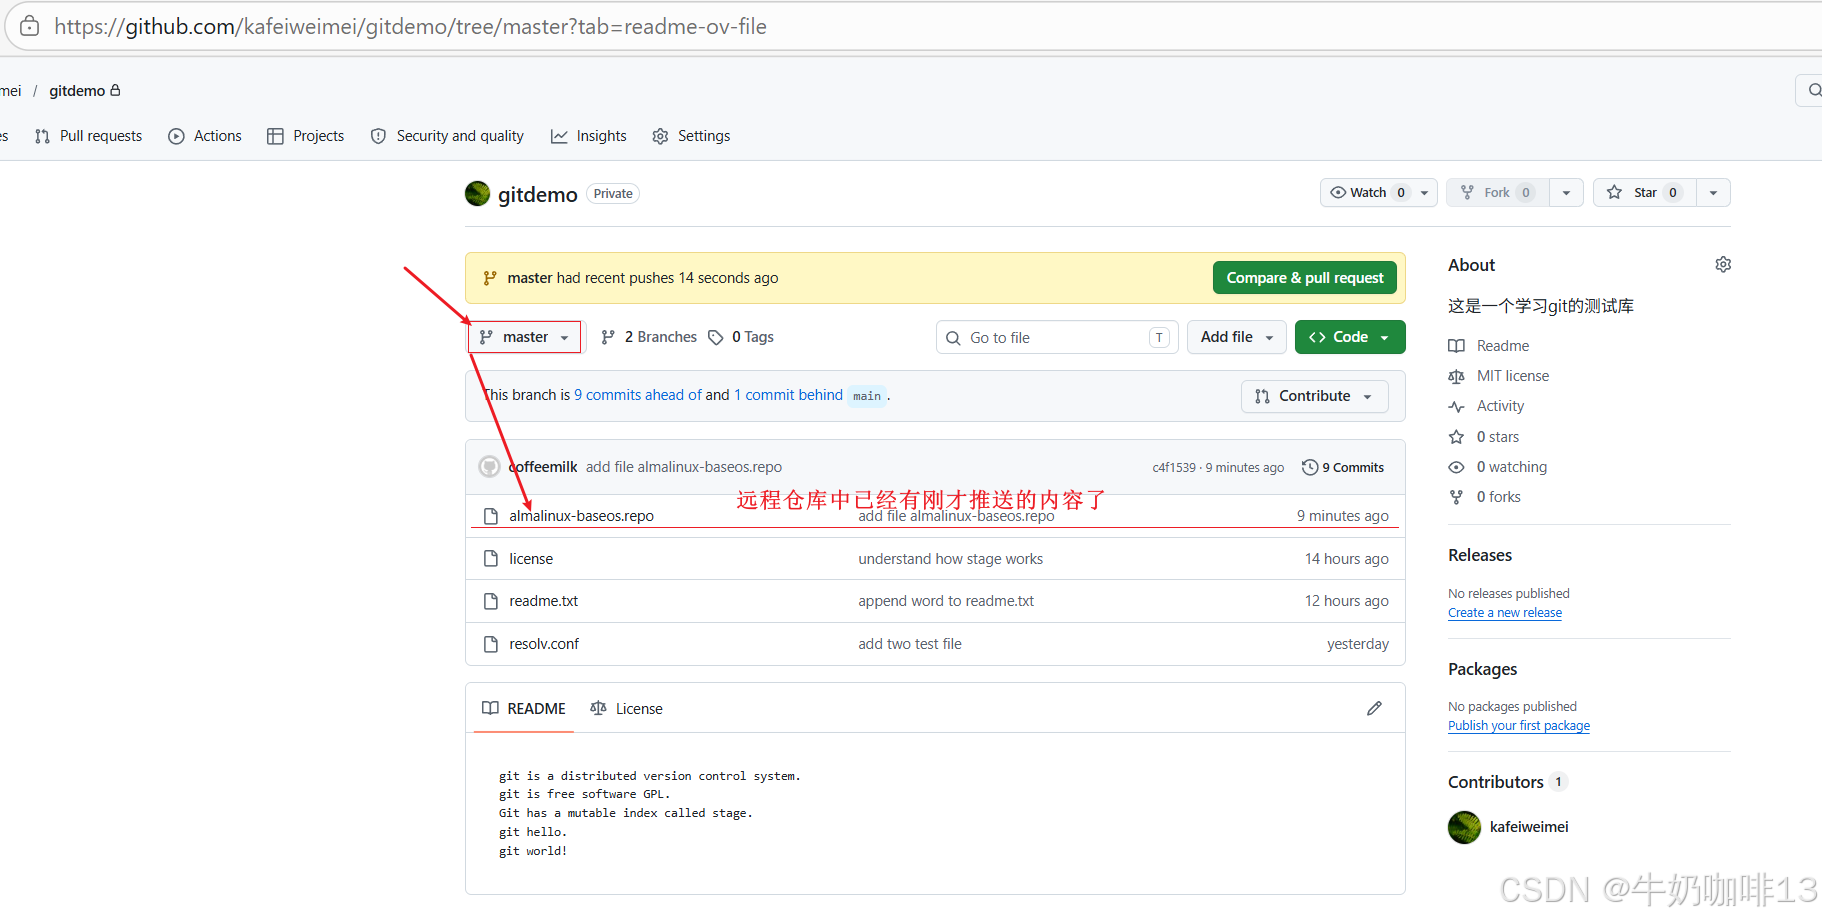The width and height of the screenshot is (1822, 922).
Task: Open the 0 stars link
Action: [1484, 437]
